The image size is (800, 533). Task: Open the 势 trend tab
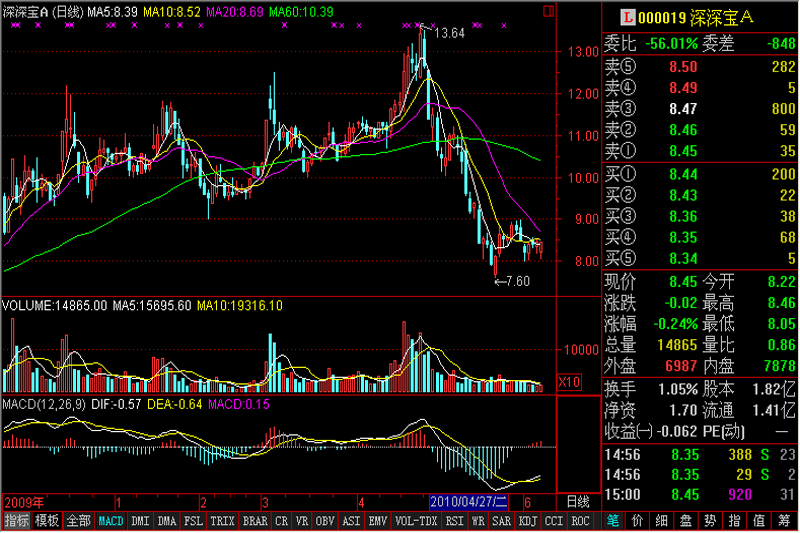(x=710, y=521)
